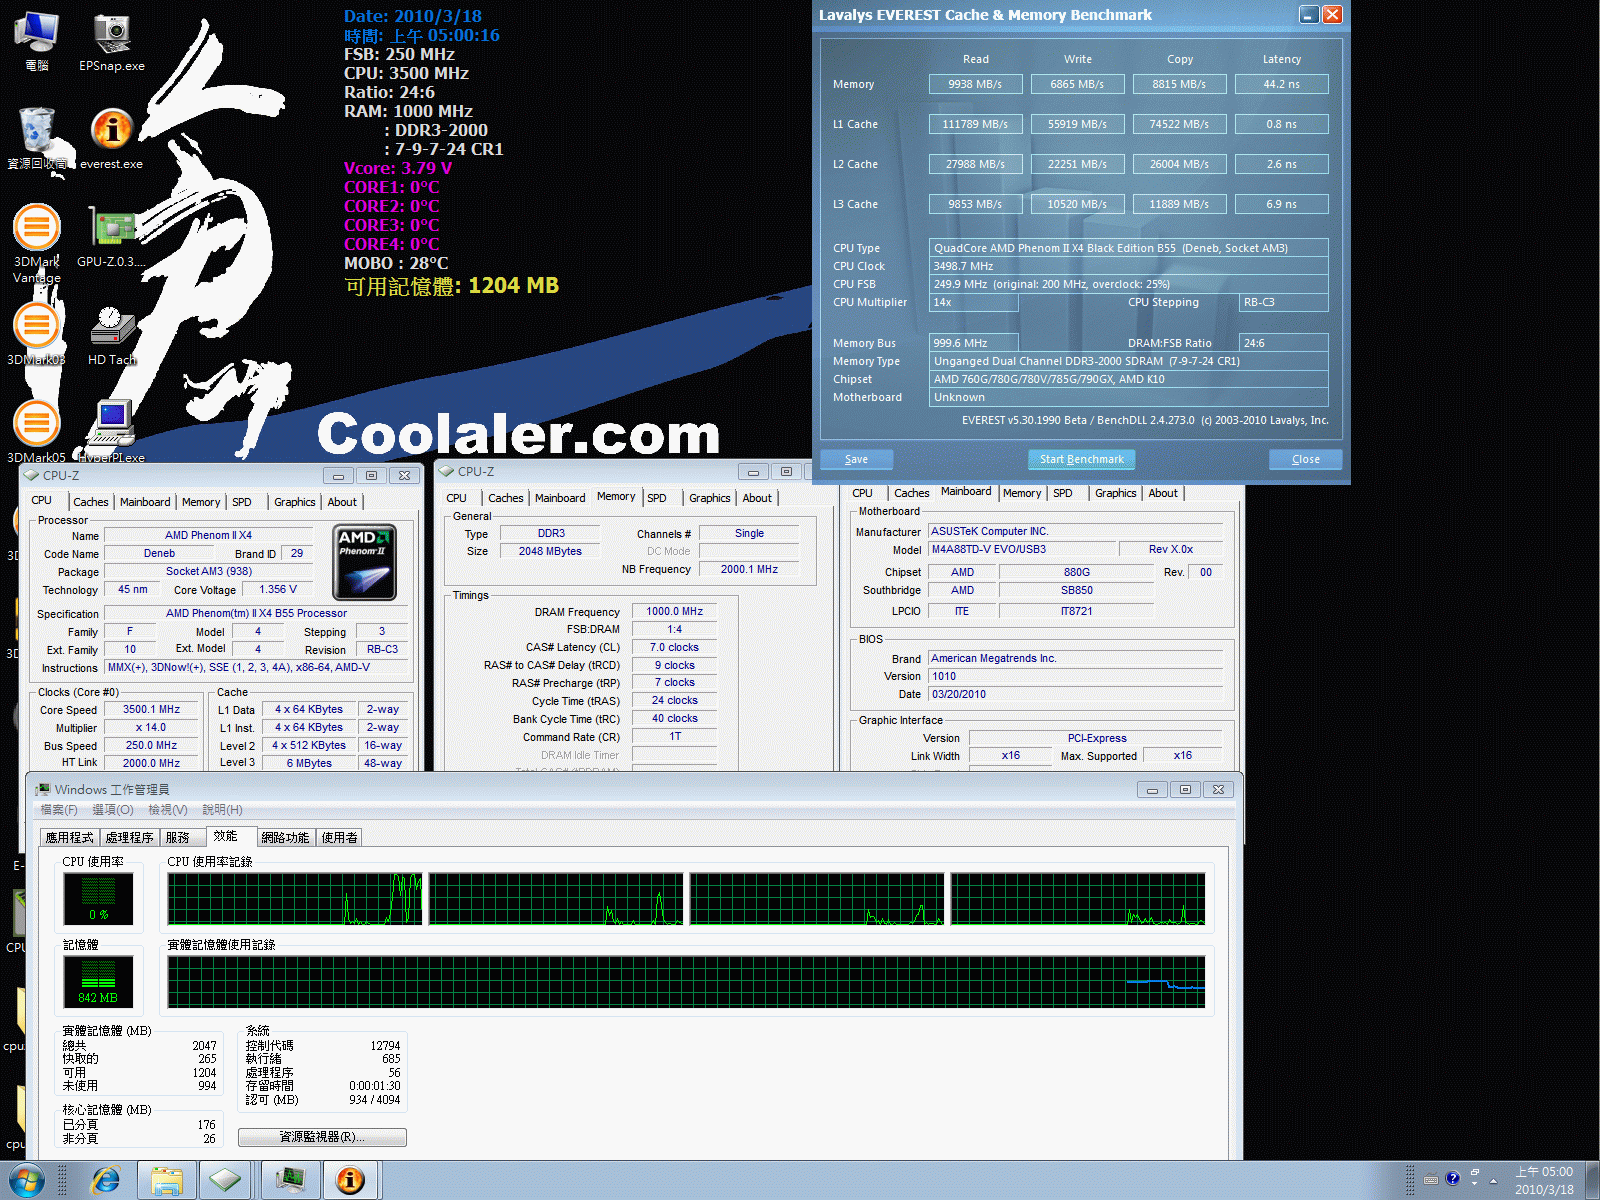
Task: Click Save in the EVEREST benchmark window
Action: pyautogui.click(x=856, y=459)
